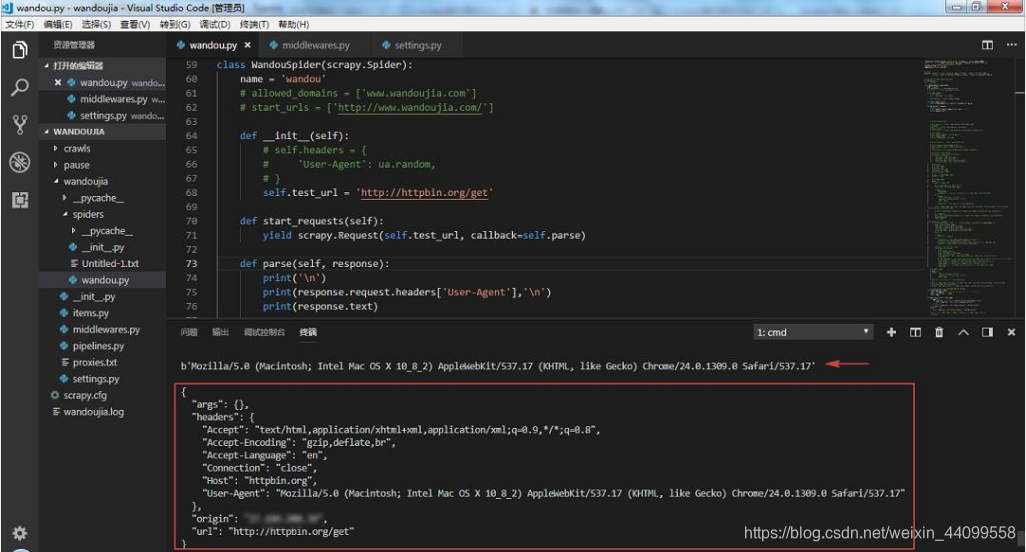The width and height of the screenshot is (1026, 552).
Task: Switch to the middlewares.py editor tab
Action: pos(315,45)
